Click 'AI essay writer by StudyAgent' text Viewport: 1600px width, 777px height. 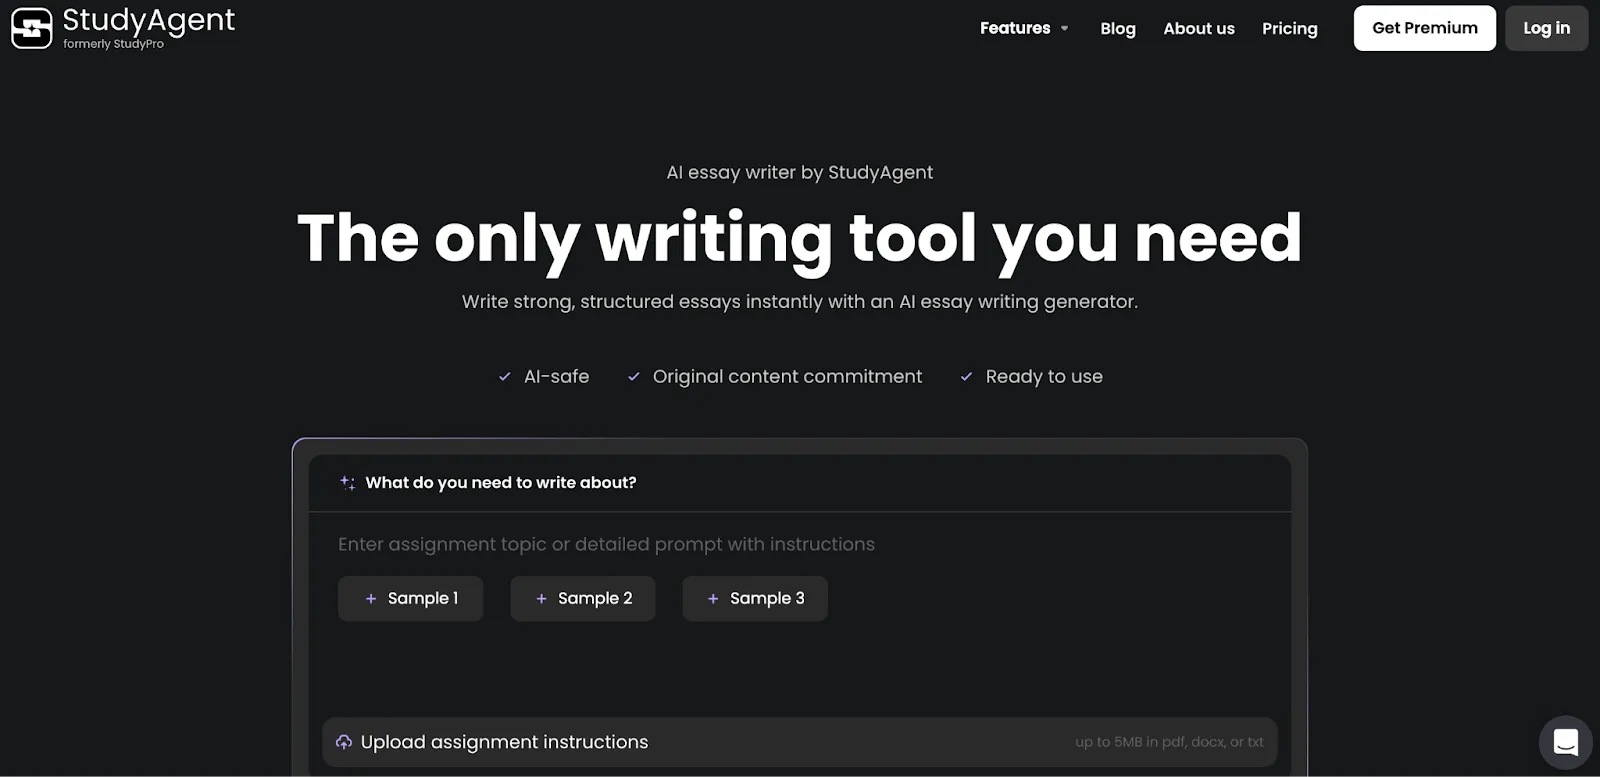(800, 172)
